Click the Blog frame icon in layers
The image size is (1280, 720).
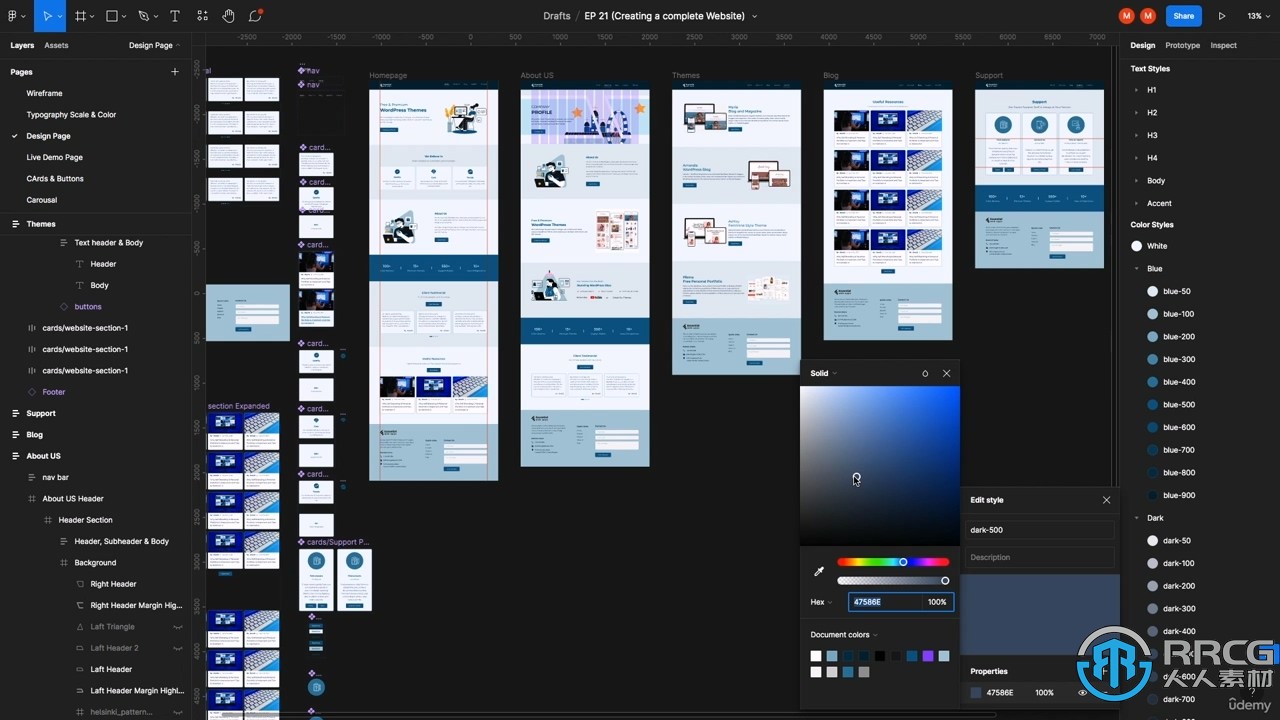click(x=16, y=435)
